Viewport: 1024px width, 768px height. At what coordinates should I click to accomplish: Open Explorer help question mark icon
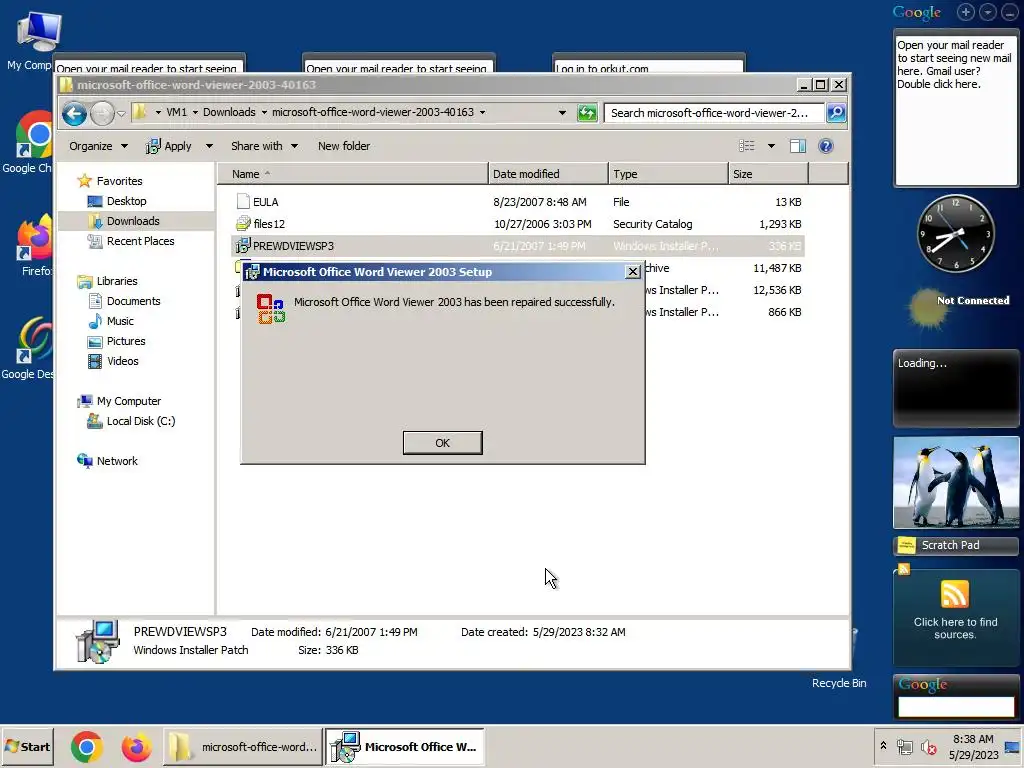coord(825,146)
